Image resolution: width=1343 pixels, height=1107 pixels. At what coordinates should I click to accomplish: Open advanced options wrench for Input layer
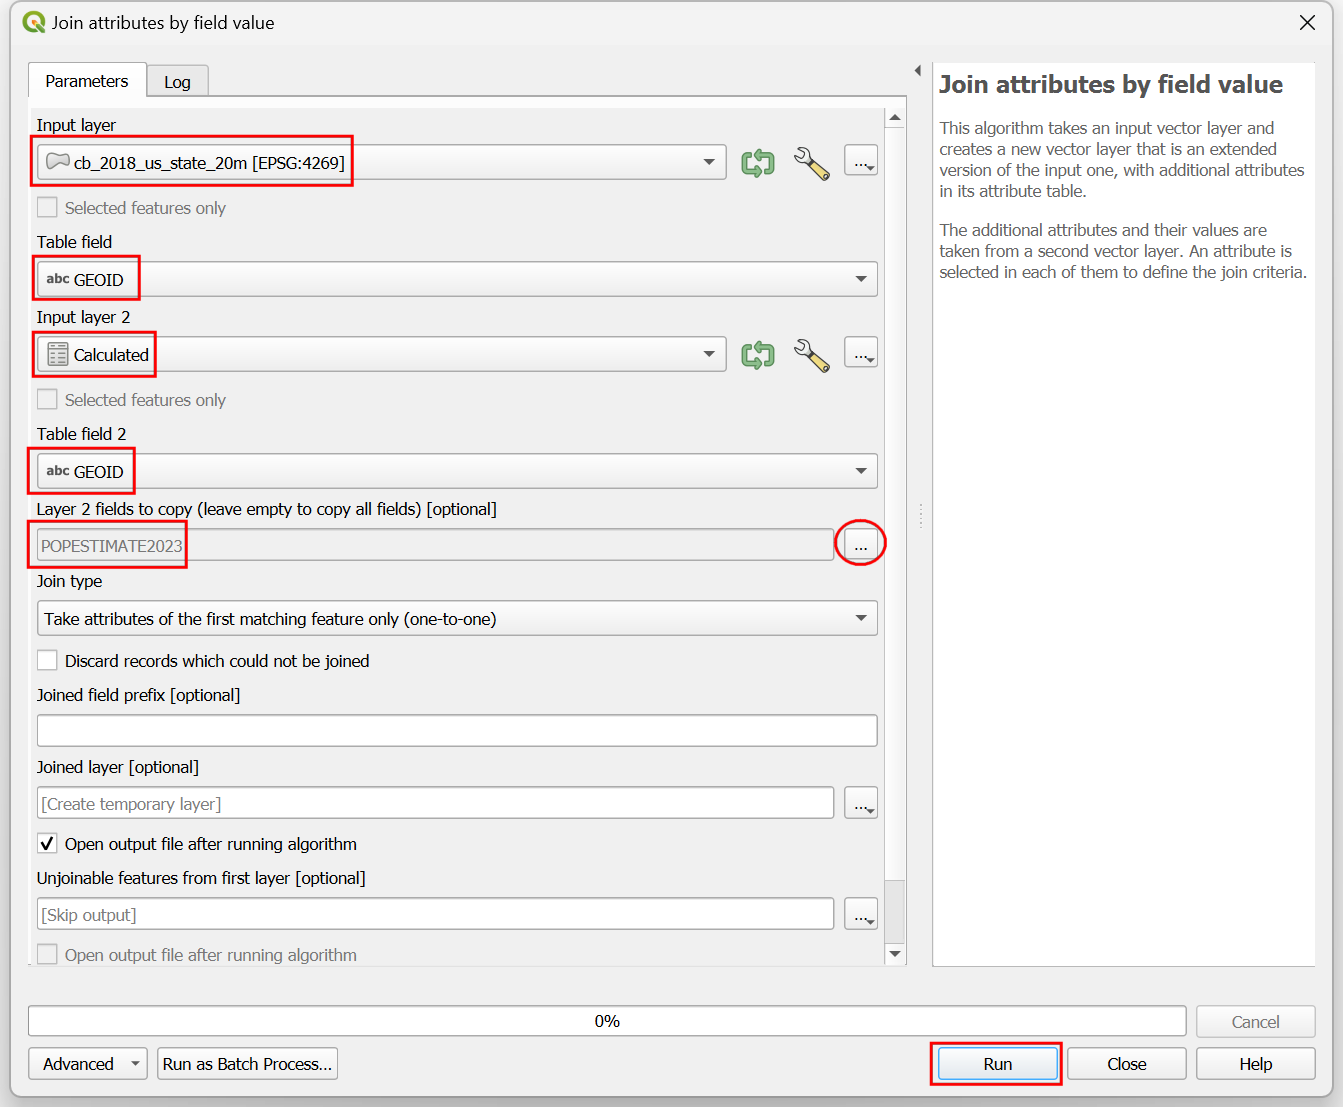[811, 162]
